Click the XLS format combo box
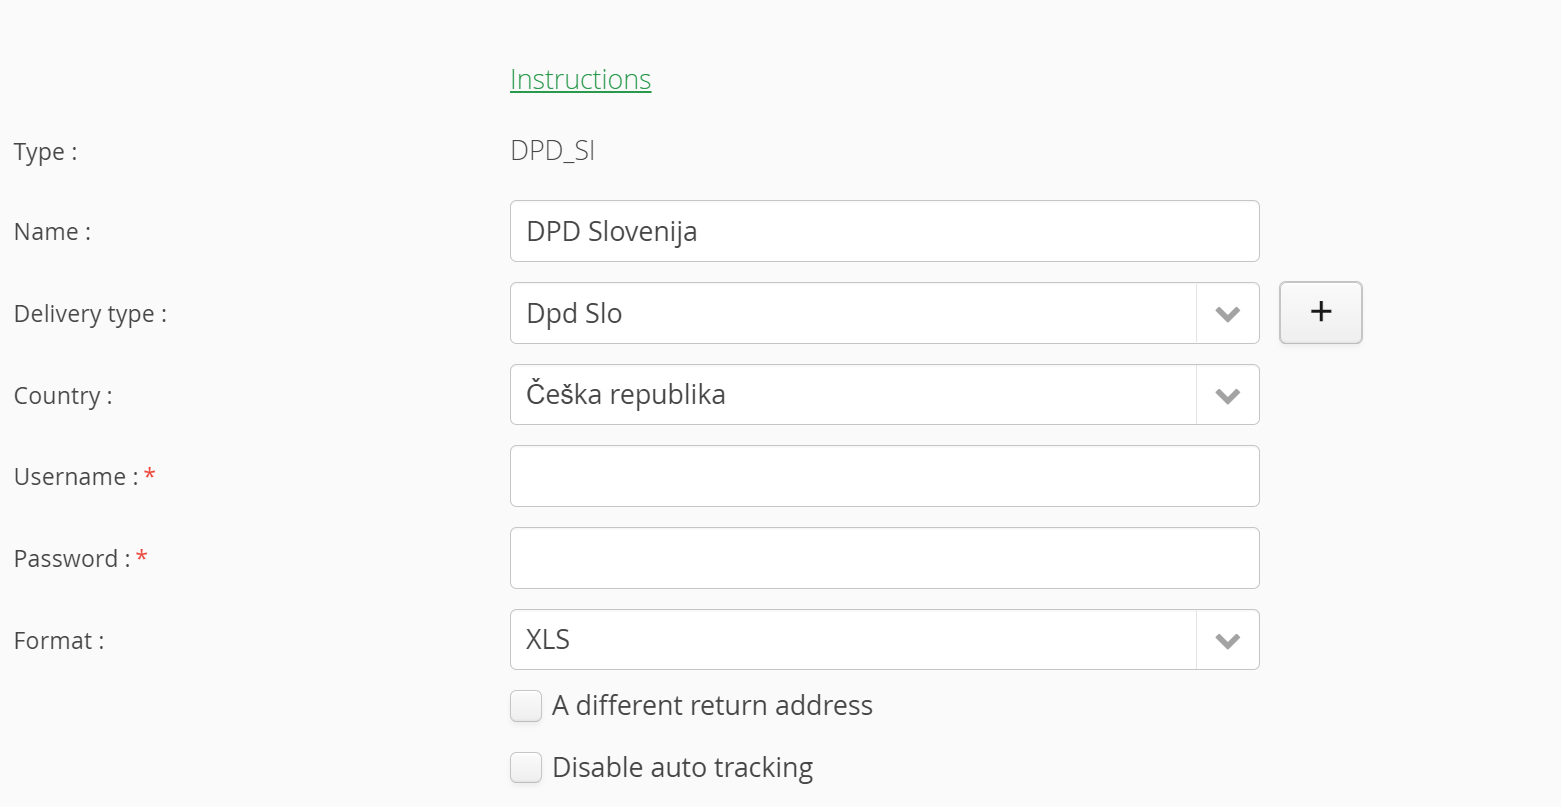 [x=852, y=640]
